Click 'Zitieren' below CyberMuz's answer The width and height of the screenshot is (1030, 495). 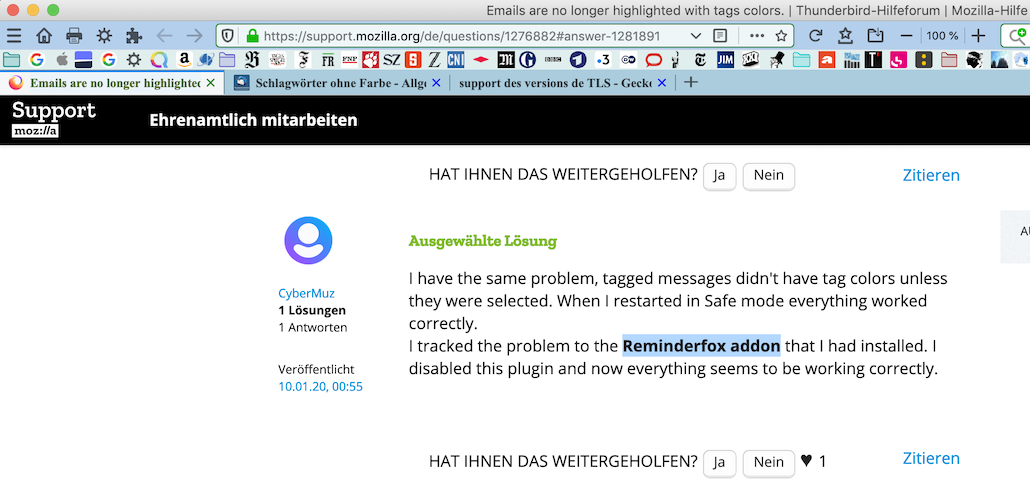(x=931, y=458)
